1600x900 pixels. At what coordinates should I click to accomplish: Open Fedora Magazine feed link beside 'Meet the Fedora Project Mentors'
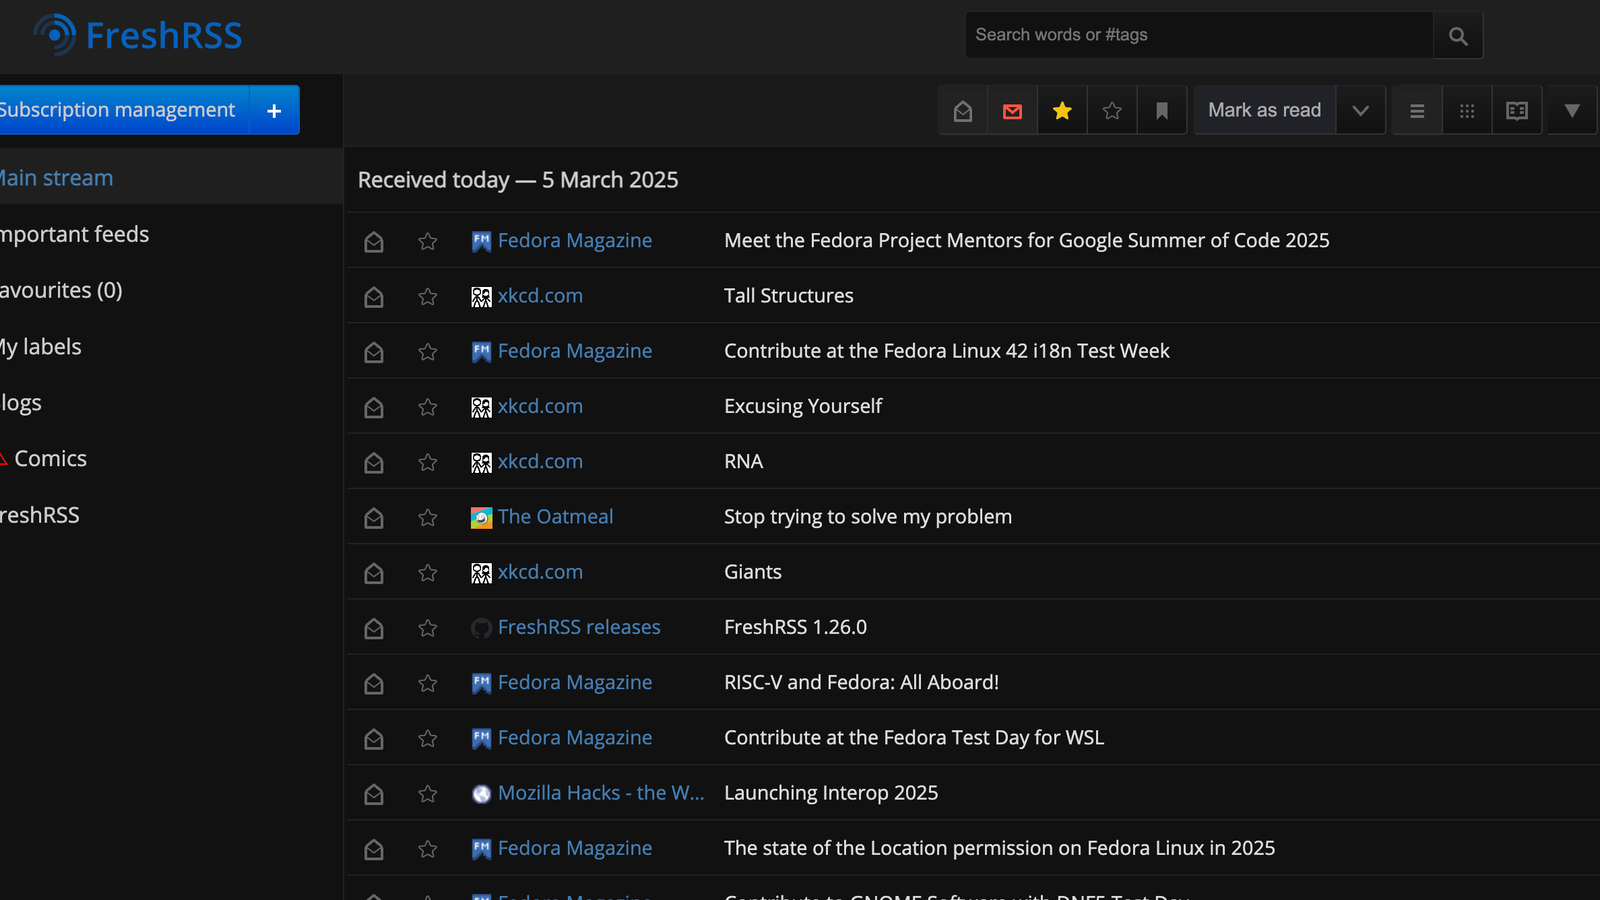pyautogui.click(x=562, y=241)
